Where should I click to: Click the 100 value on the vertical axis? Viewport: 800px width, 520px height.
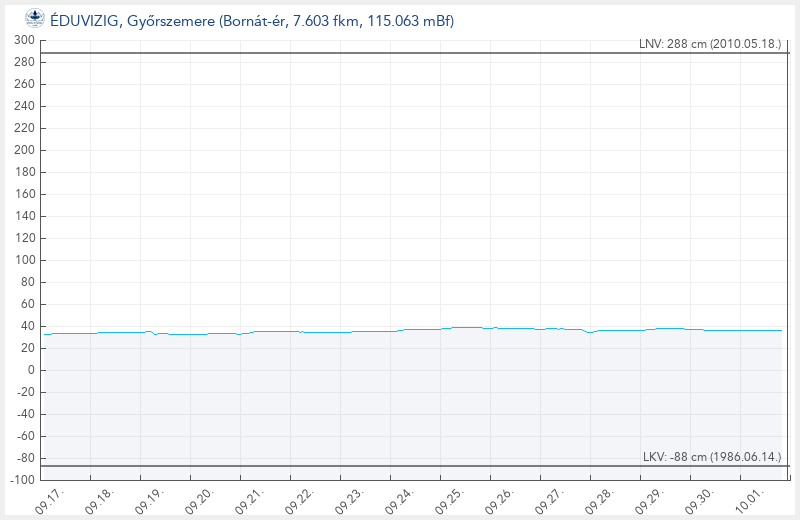pyautogui.click(x=24, y=260)
